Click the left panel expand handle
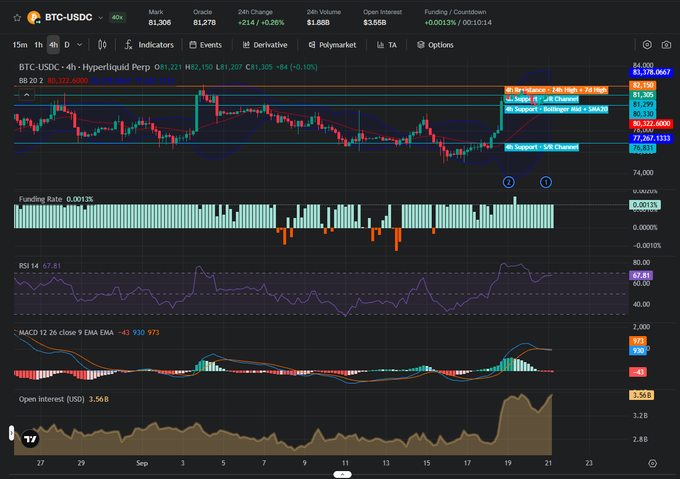Image resolution: width=680 pixels, height=479 pixels. tap(11, 433)
